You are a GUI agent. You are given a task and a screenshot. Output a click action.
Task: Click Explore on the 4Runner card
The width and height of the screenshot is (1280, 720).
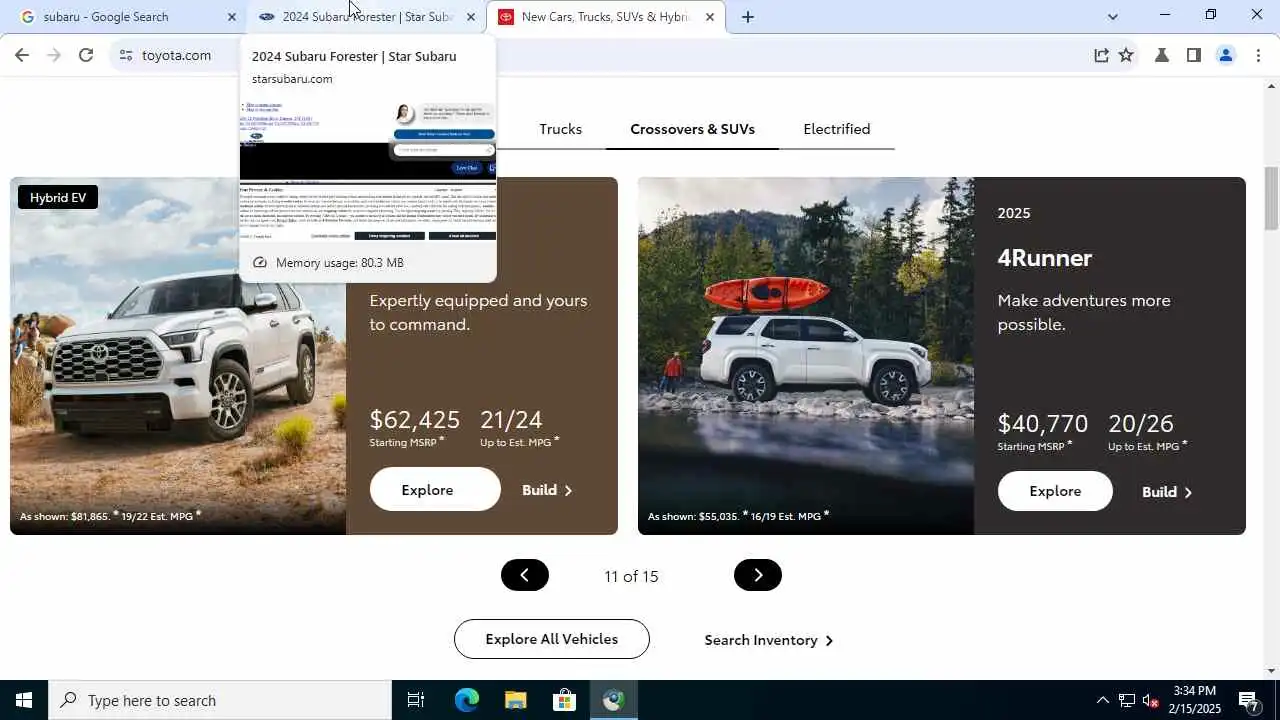(x=1055, y=491)
